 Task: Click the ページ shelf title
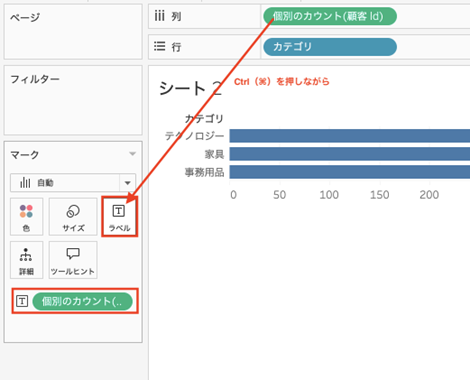click(25, 17)
